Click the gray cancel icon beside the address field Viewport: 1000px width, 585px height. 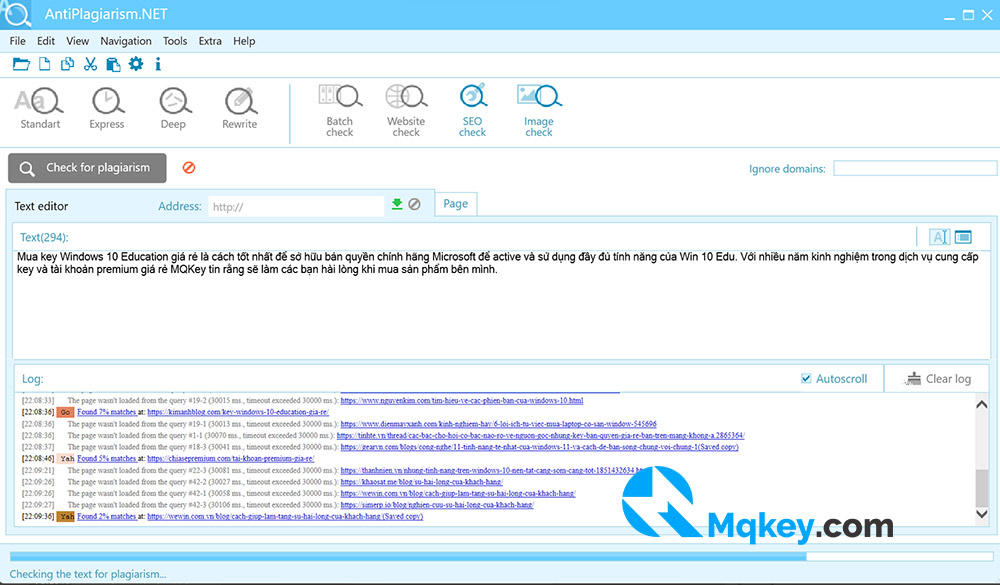pos(415,204)
